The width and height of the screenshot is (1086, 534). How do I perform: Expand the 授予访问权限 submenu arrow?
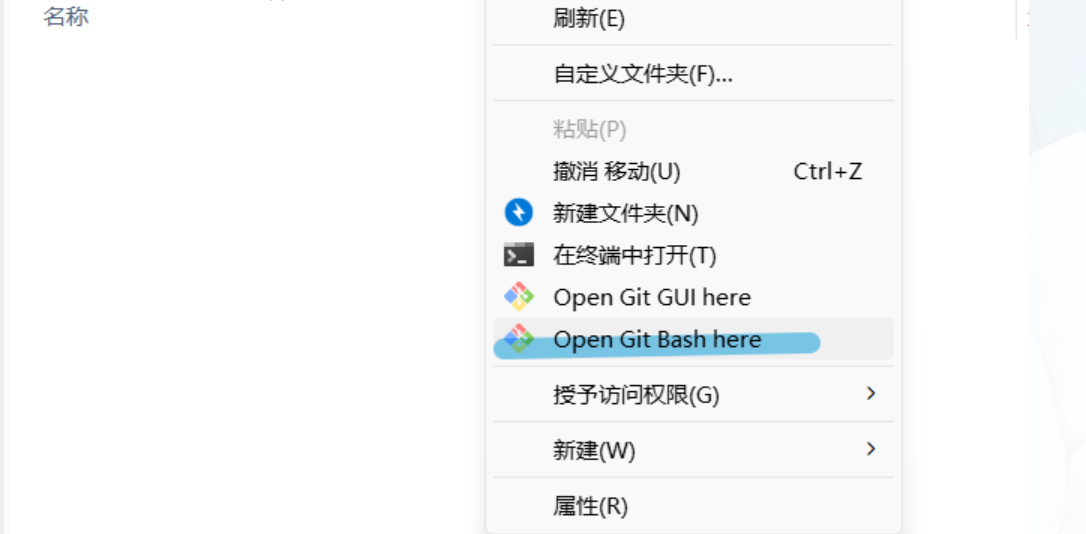(x=871, y=393)
